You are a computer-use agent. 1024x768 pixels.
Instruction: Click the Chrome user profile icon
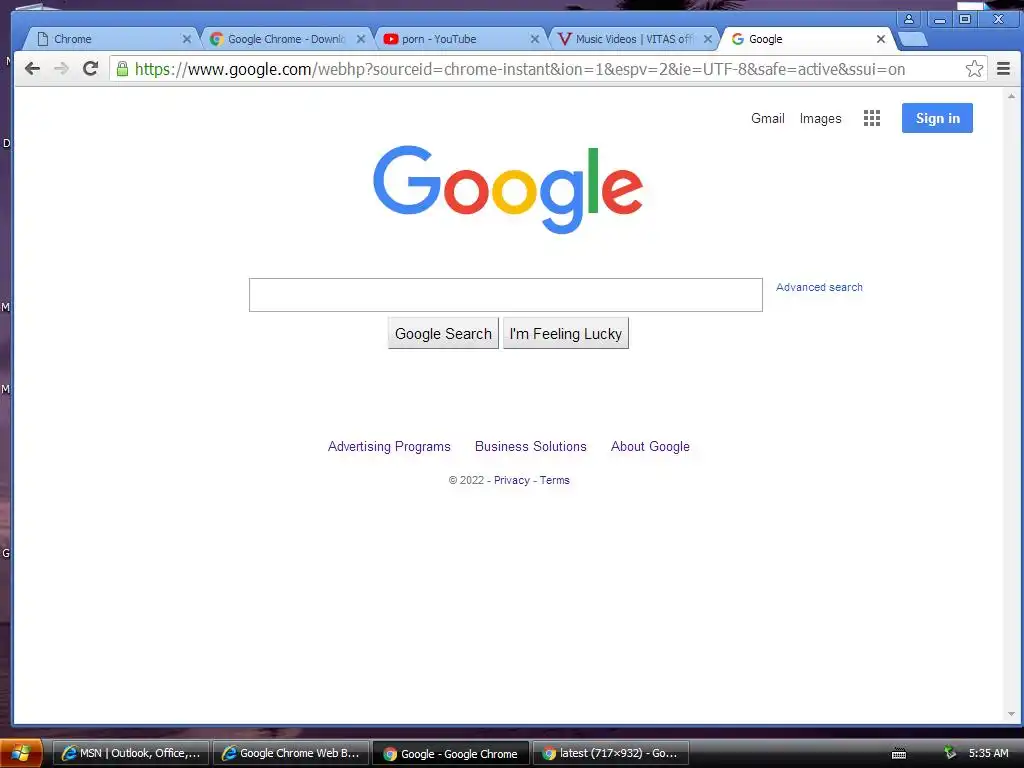(908, 19)
